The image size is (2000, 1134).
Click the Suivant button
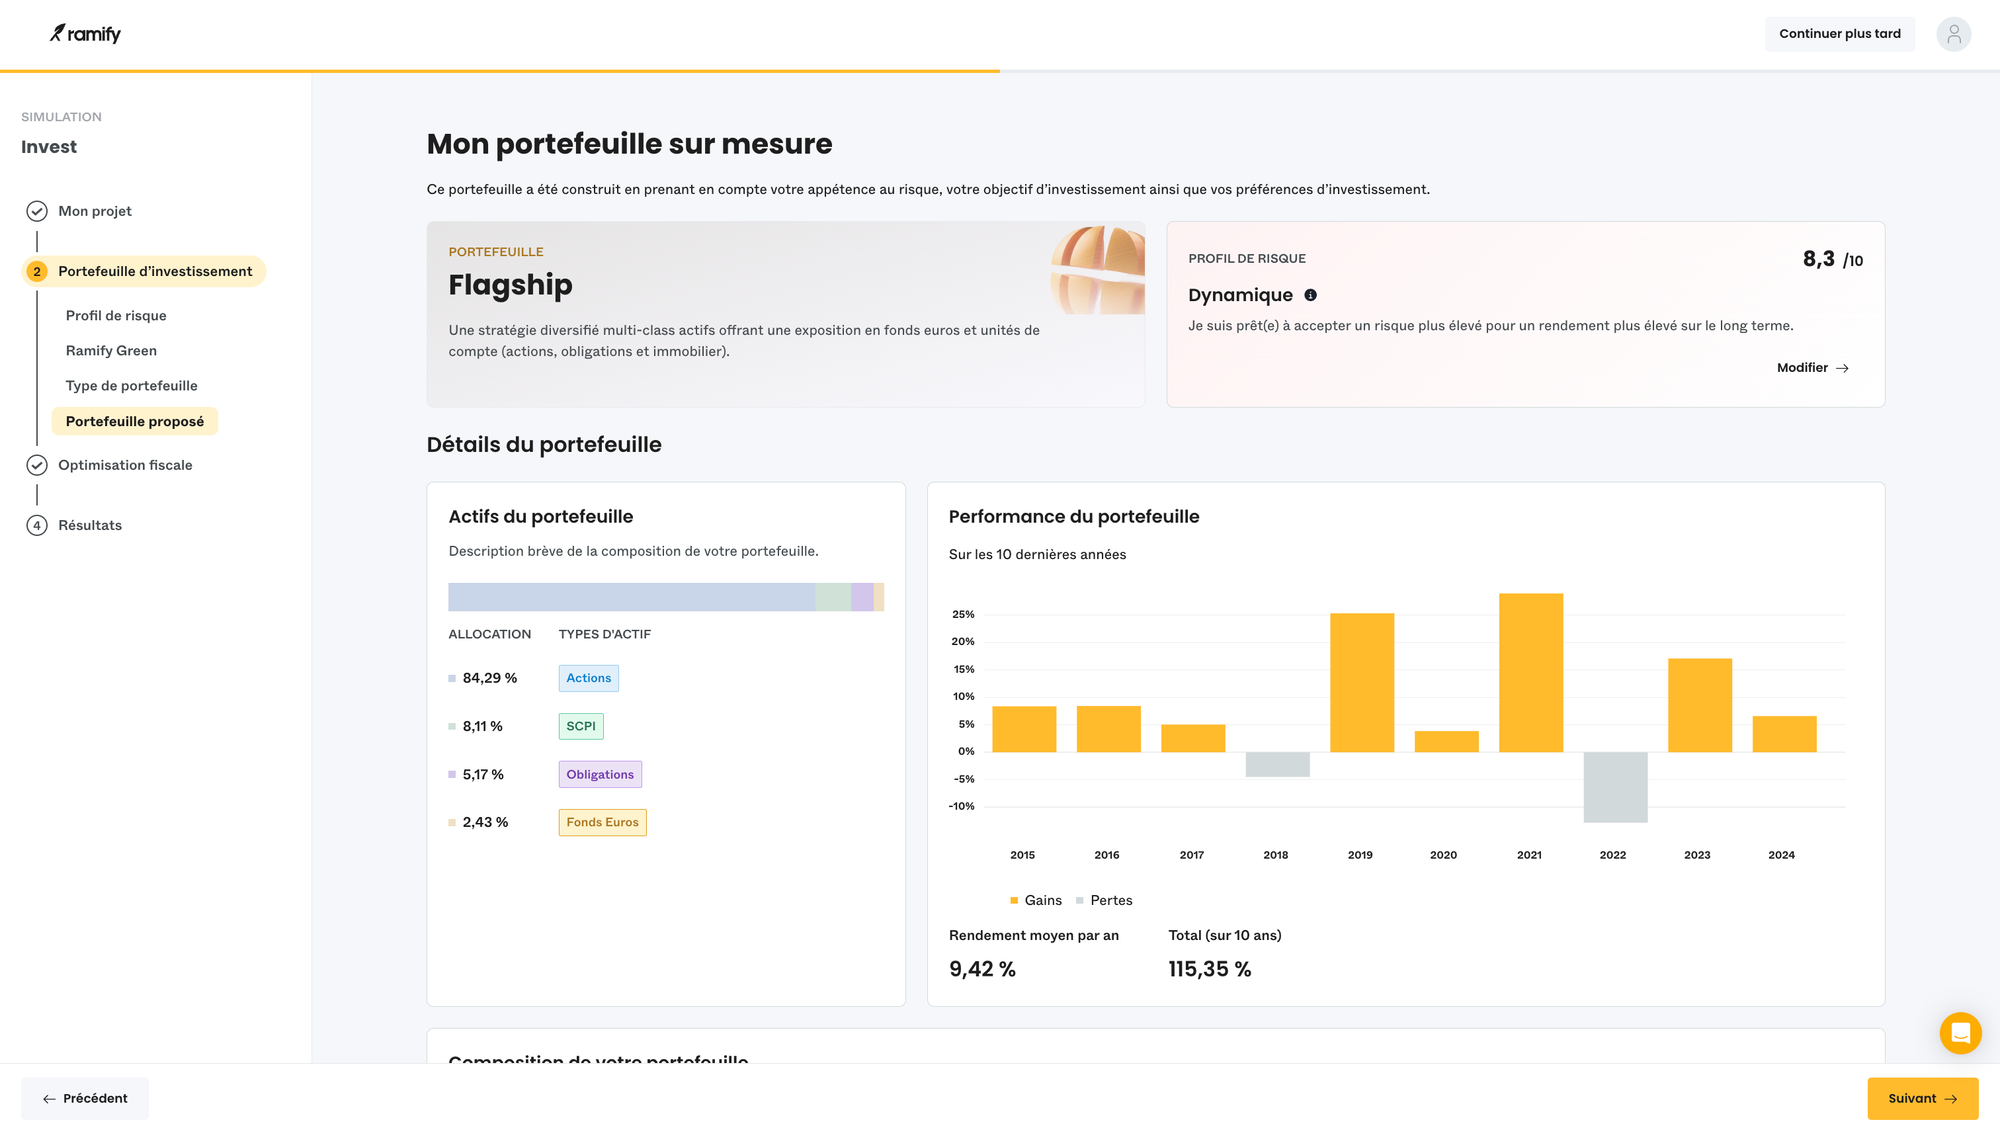point(1921,1098)
